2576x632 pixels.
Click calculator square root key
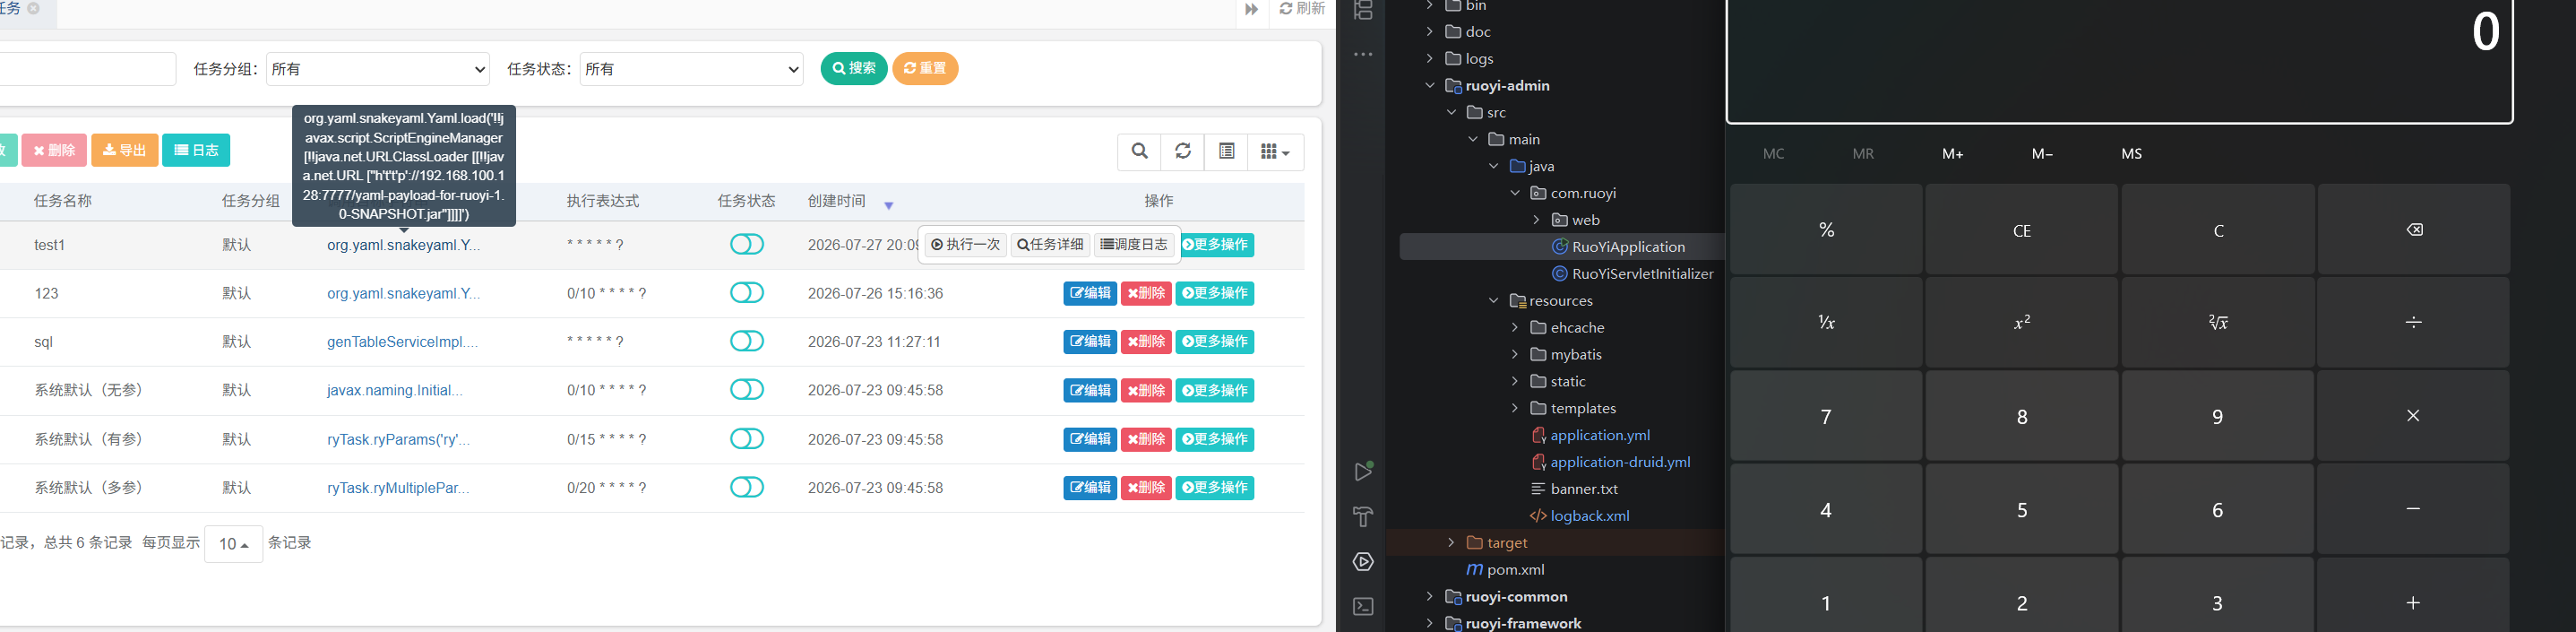2218,322
